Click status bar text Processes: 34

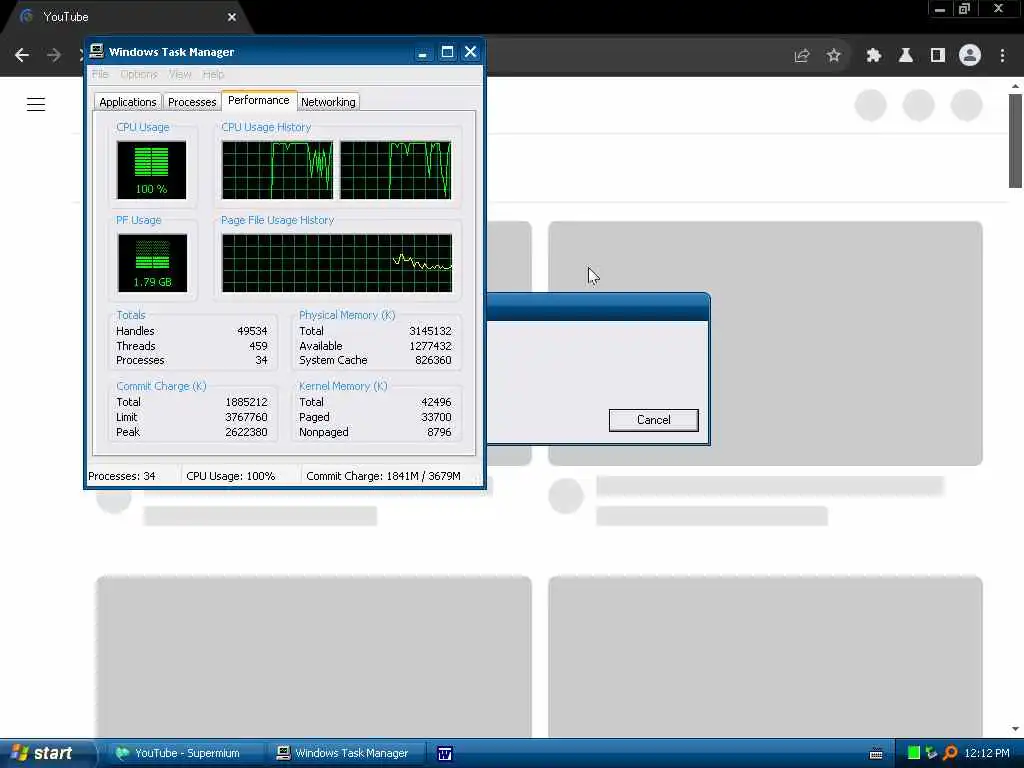[x=121, y=476]
